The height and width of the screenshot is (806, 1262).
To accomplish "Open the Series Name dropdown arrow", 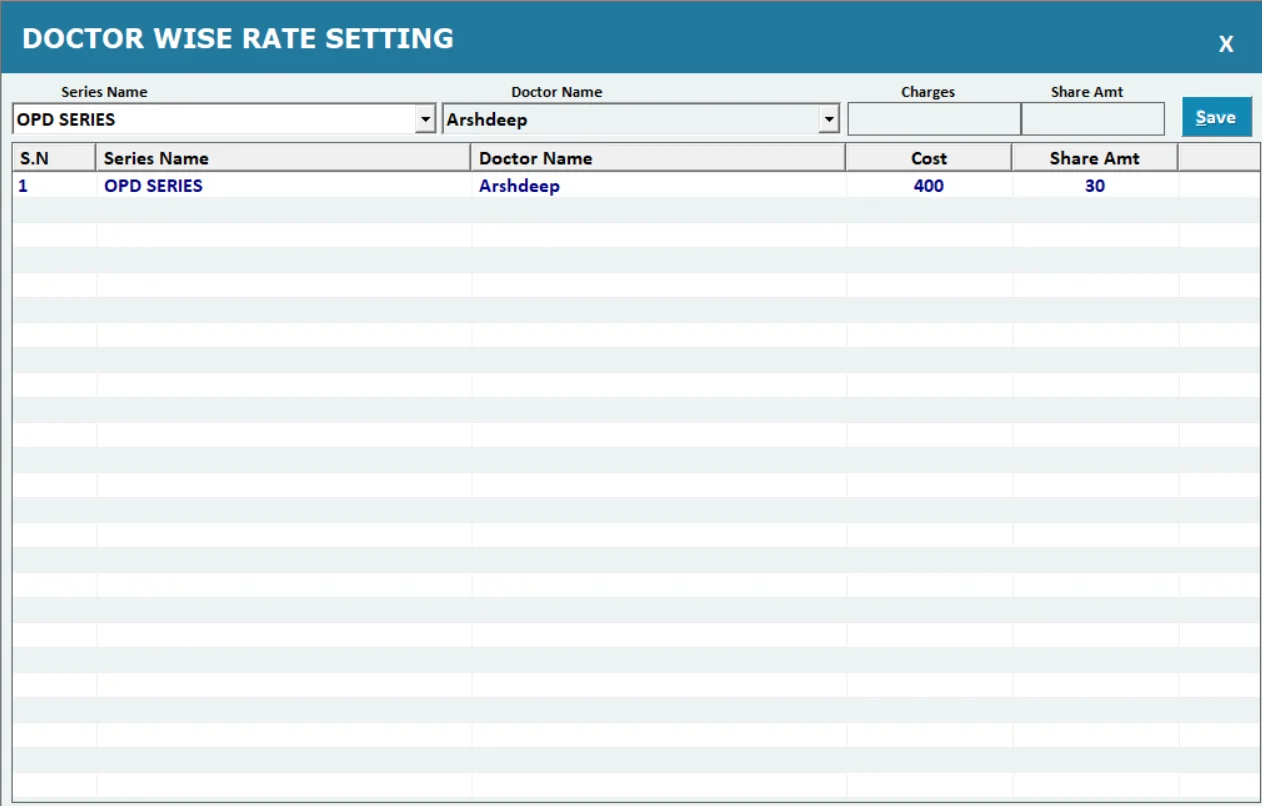I will pos(426,120).
